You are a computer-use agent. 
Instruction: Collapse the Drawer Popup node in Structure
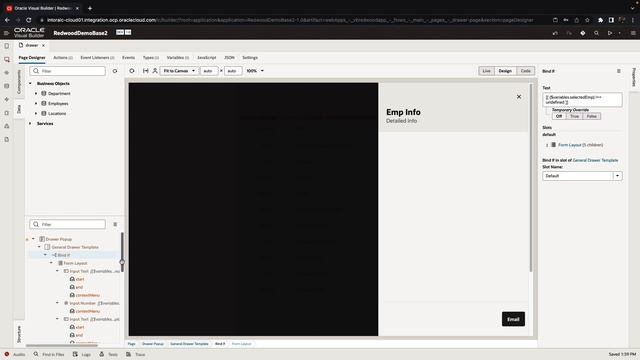click(33, 239)
